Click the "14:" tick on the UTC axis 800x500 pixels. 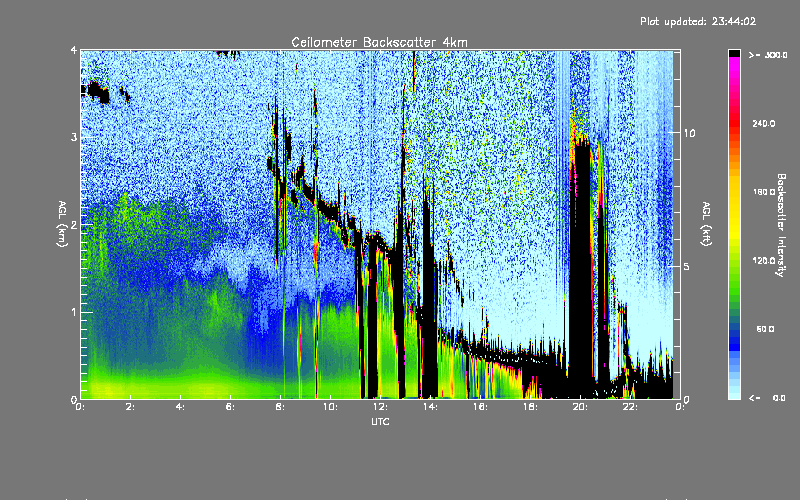click(x=430, y=407)
